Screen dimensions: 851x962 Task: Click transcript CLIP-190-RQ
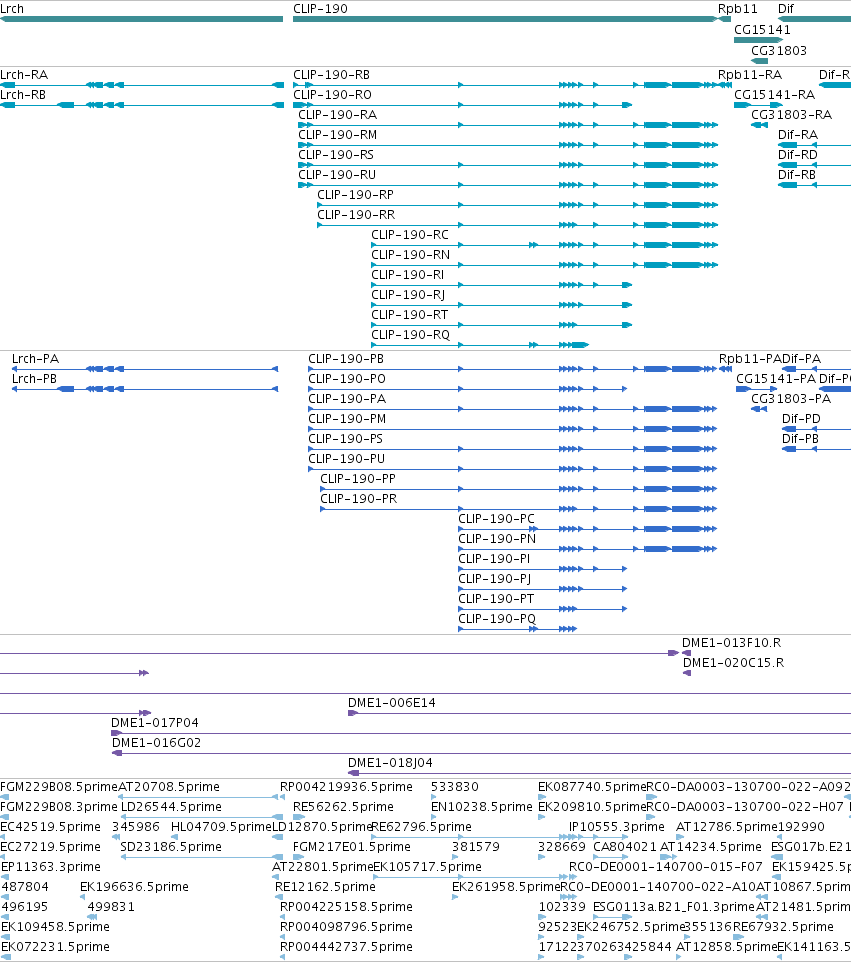click(410, 335)
